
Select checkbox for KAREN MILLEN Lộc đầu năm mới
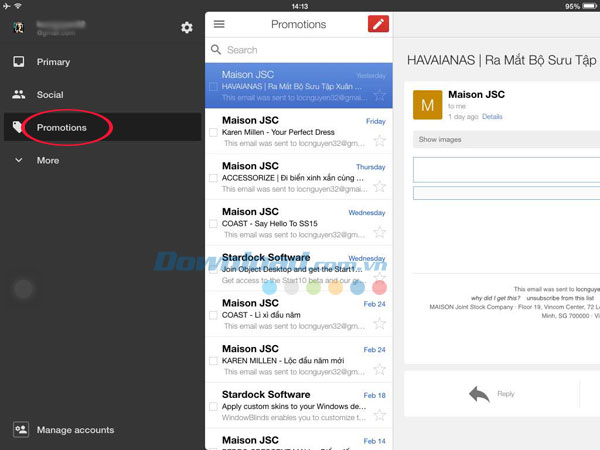tap(214, 361)
